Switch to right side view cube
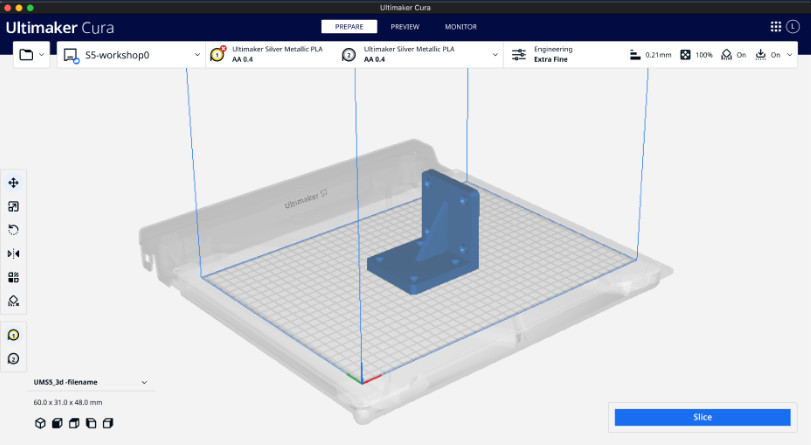Viewport: 811px width, 445px height. 108,423
